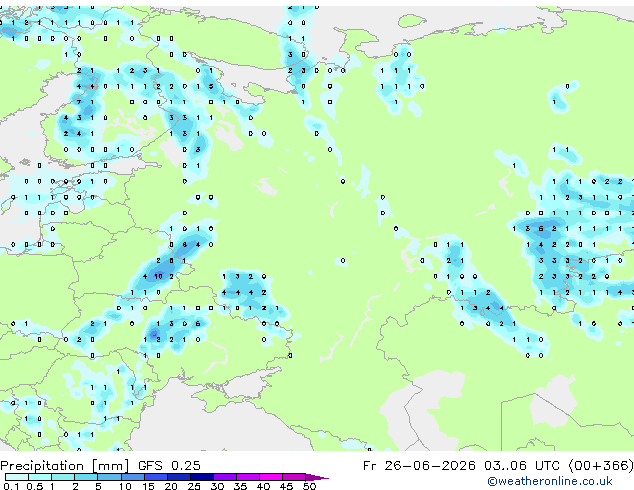Click the 'GFS 0.25' model label

[169, 466]
